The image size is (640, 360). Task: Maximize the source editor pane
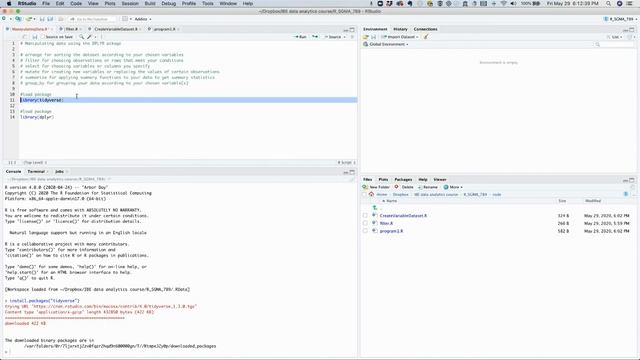click(x=352, y=30)
